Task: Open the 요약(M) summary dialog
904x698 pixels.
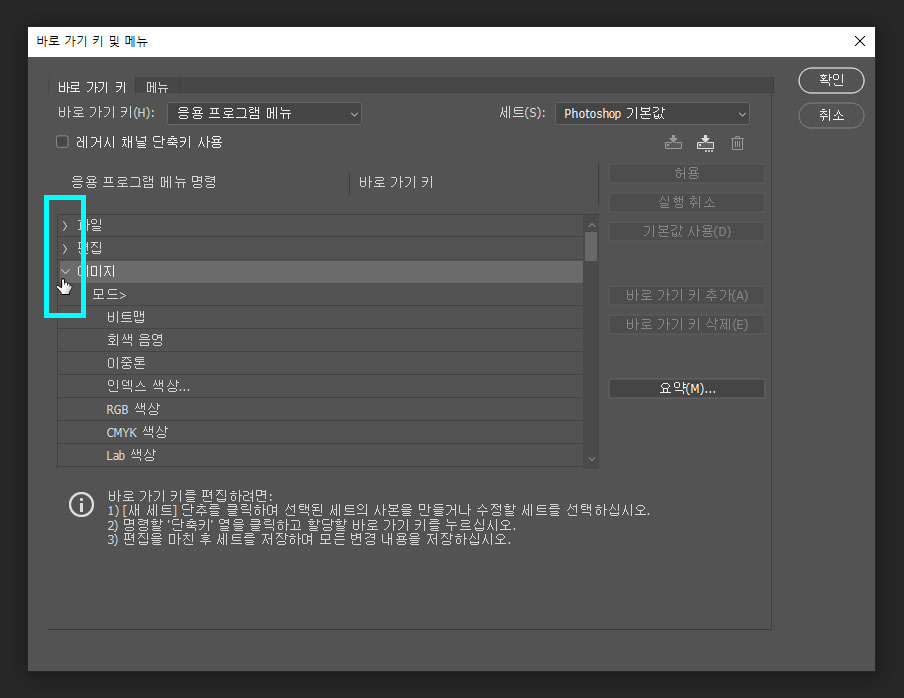Action: [x=686, y=388]
